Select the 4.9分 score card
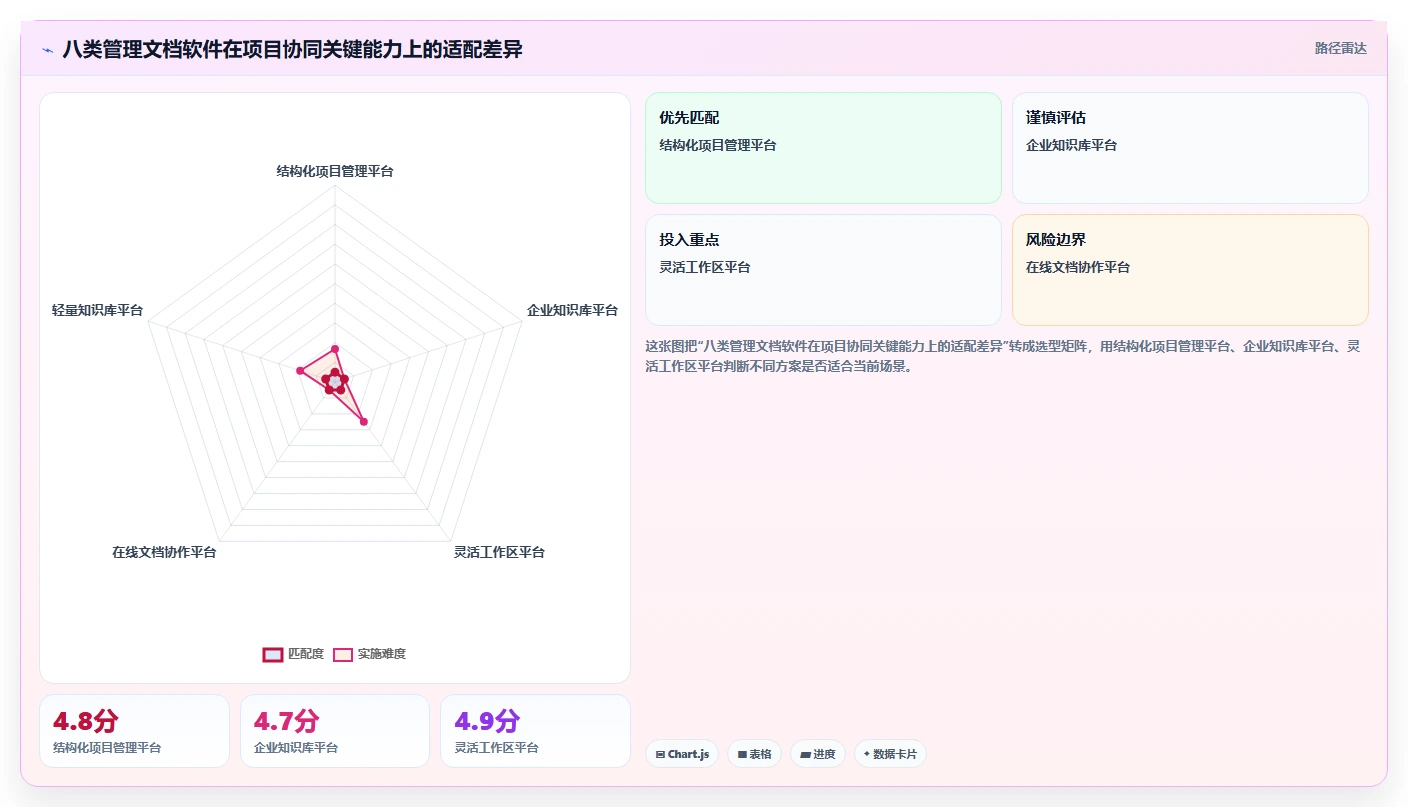This screenshot has width=1408, height=807. pyautogui.click(x=535, y=731)
